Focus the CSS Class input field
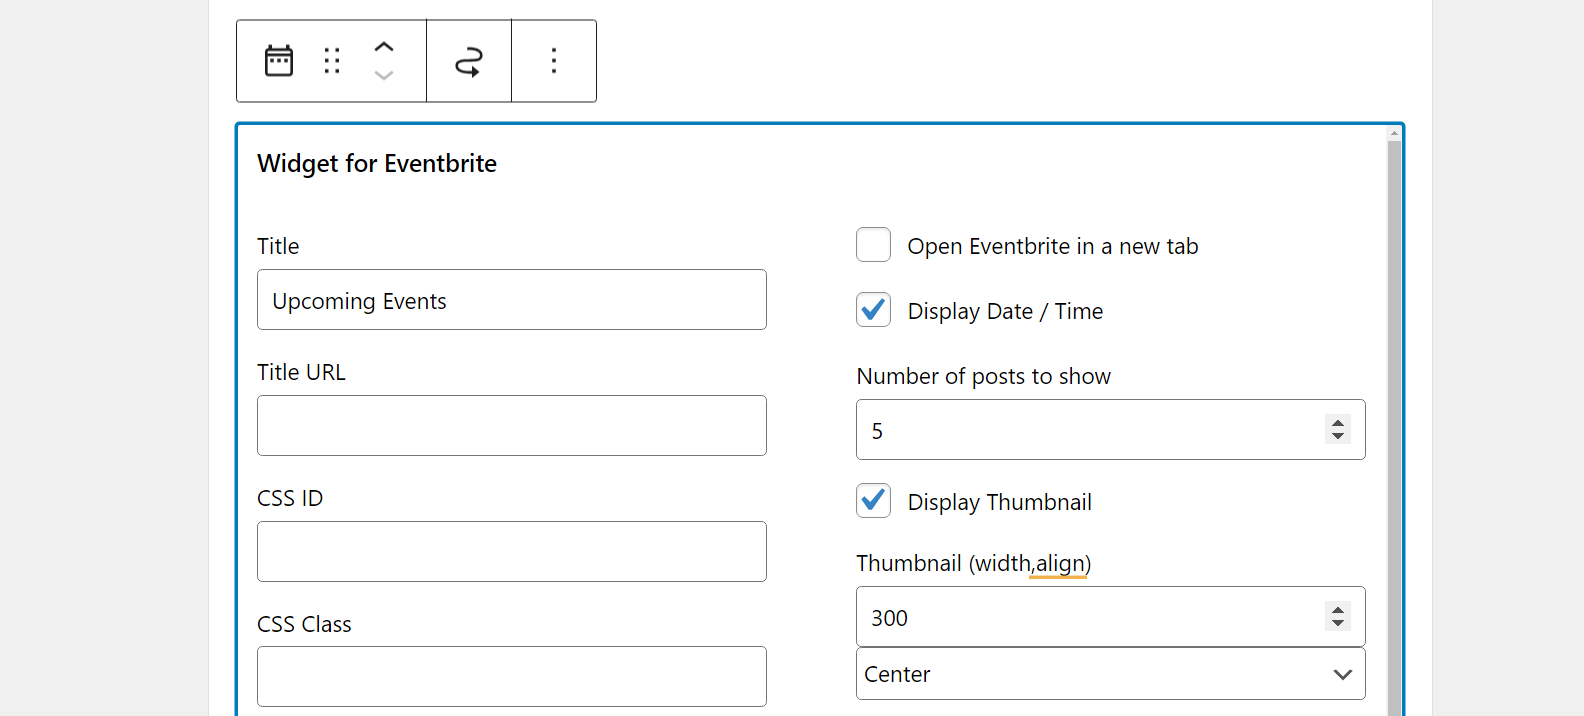Screen dimensions: 1584x716 (x=512, y=677)
